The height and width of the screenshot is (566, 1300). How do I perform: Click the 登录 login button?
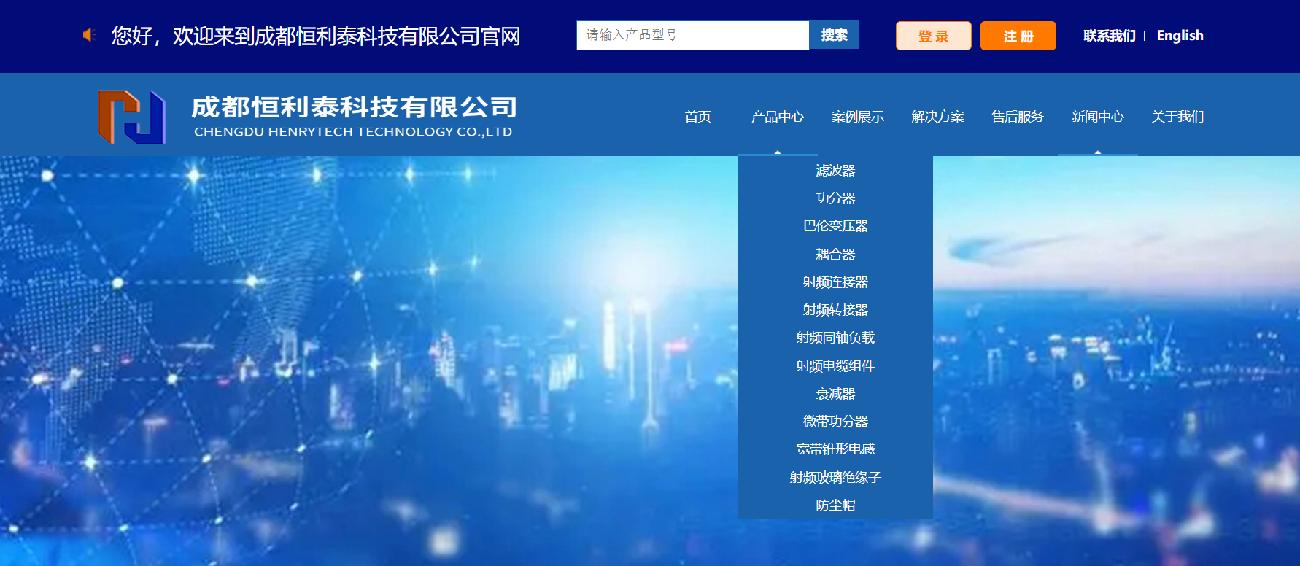[x=933, y=36]
